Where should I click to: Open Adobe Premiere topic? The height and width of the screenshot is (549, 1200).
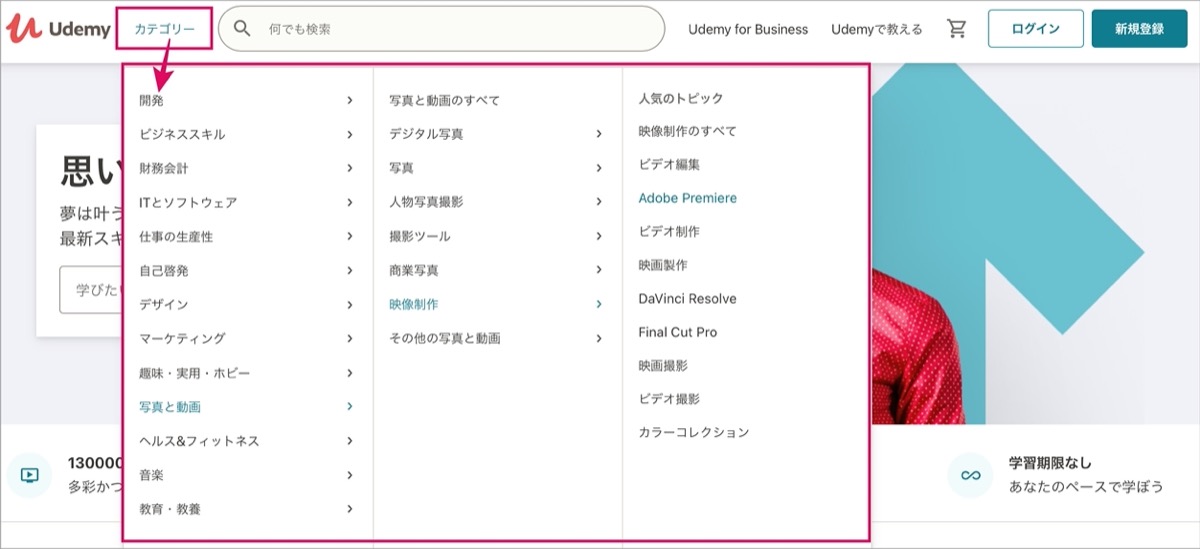pos(688,198)
